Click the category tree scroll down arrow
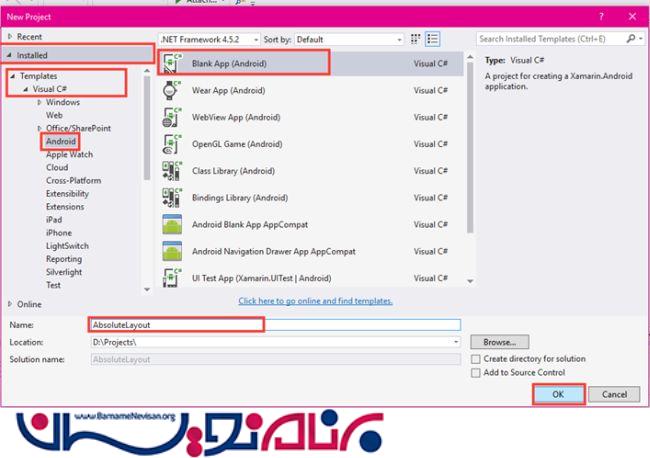This screenshot has height=458, width=650. 147,289
